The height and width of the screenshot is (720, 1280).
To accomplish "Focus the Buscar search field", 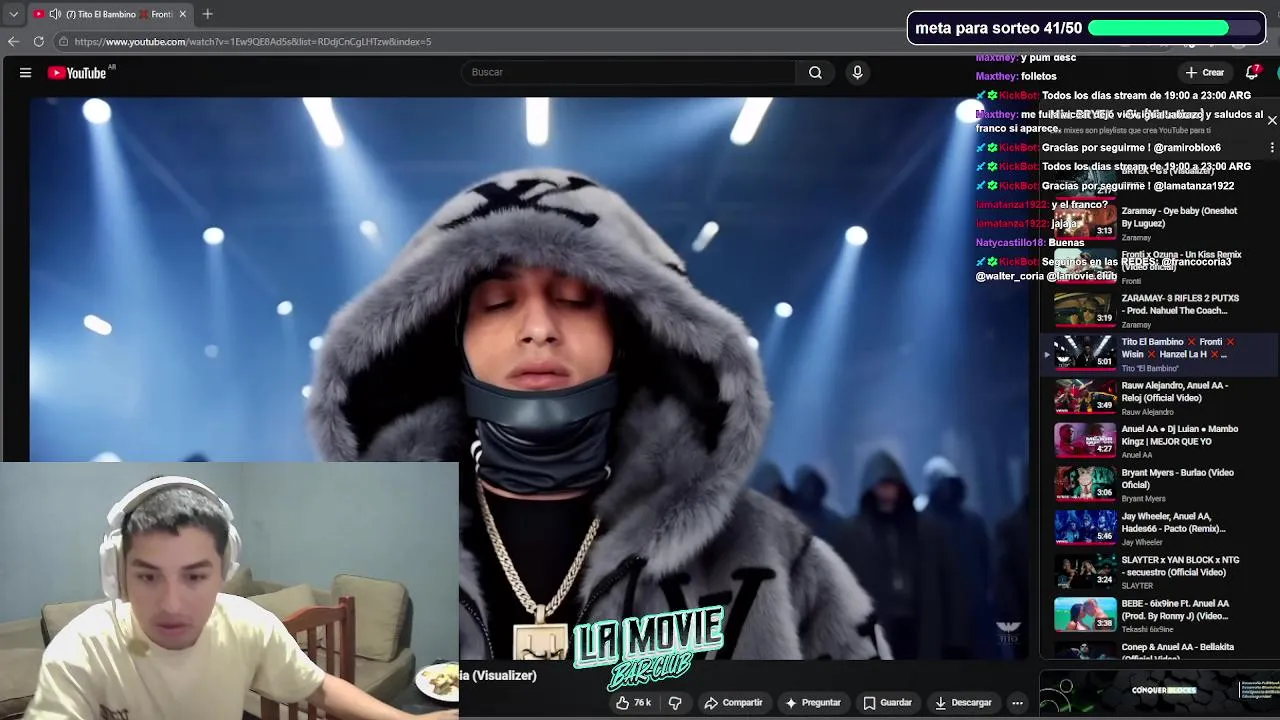I will [628, 72].
